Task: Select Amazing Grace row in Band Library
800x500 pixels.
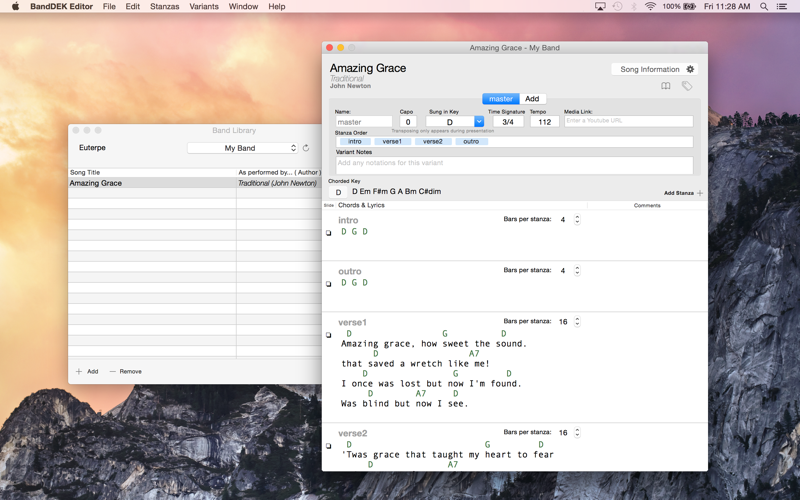Action: tap(195, 183)
